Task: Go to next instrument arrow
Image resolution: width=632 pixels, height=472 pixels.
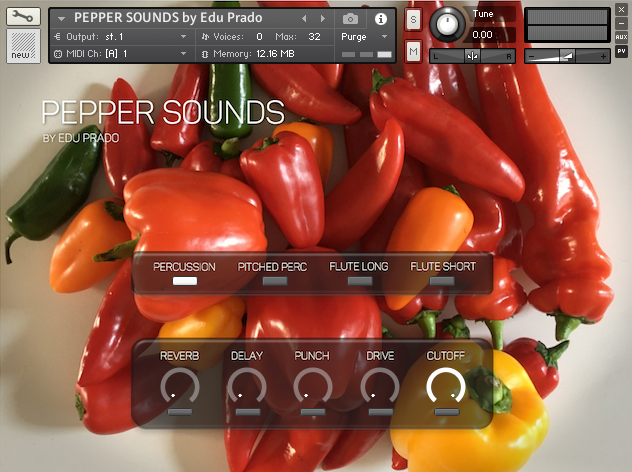Action: (322, 19)
